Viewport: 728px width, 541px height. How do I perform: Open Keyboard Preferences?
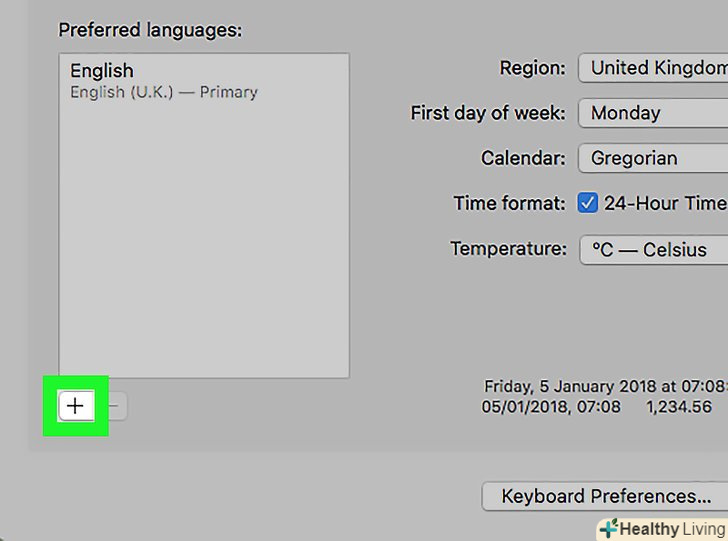(x=605, y=496)
